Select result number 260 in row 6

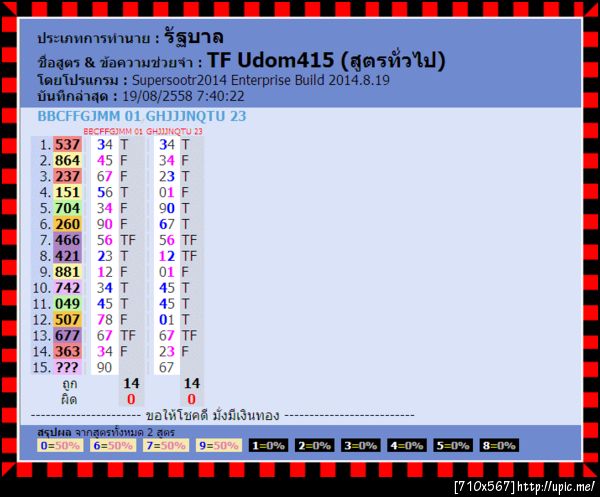pyautogui.click(x=67, y=224)
